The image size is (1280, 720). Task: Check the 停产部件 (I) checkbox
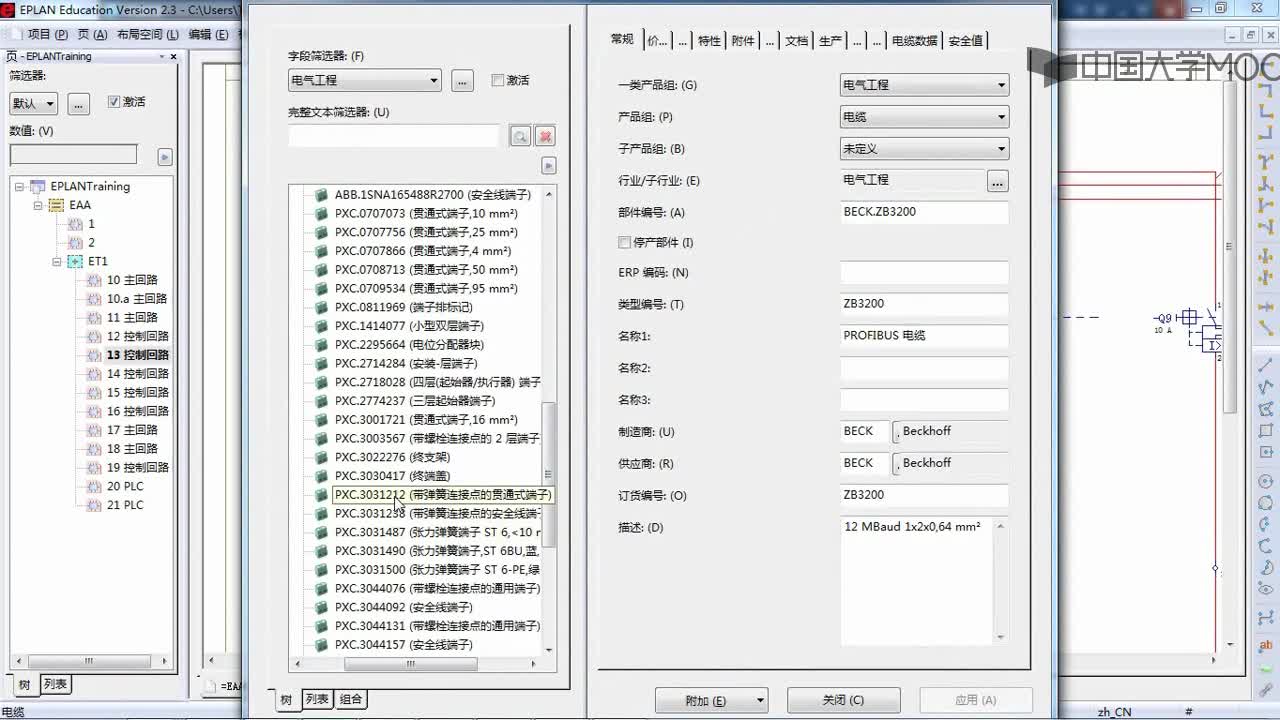[625, 243]
